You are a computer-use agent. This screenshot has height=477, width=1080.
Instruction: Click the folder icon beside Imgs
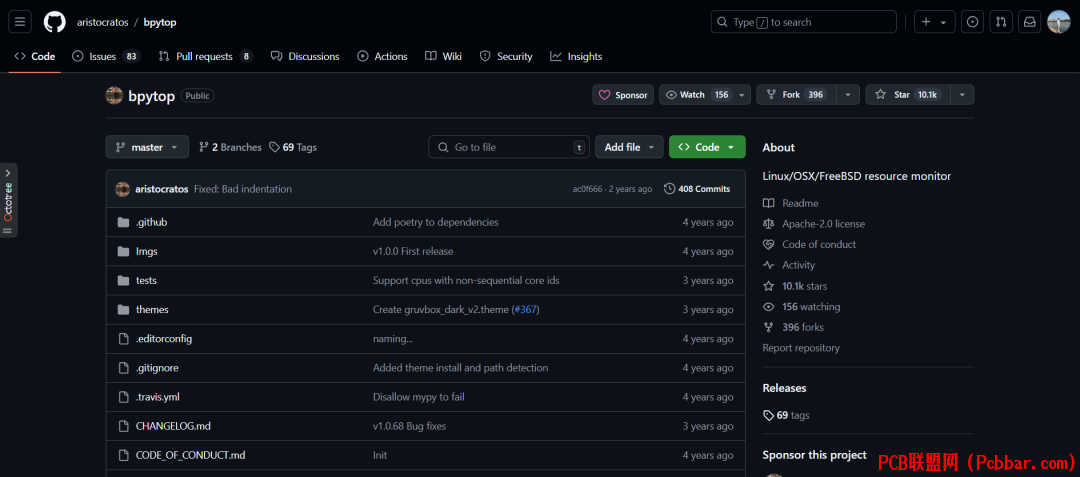click(x=123, y=251)
